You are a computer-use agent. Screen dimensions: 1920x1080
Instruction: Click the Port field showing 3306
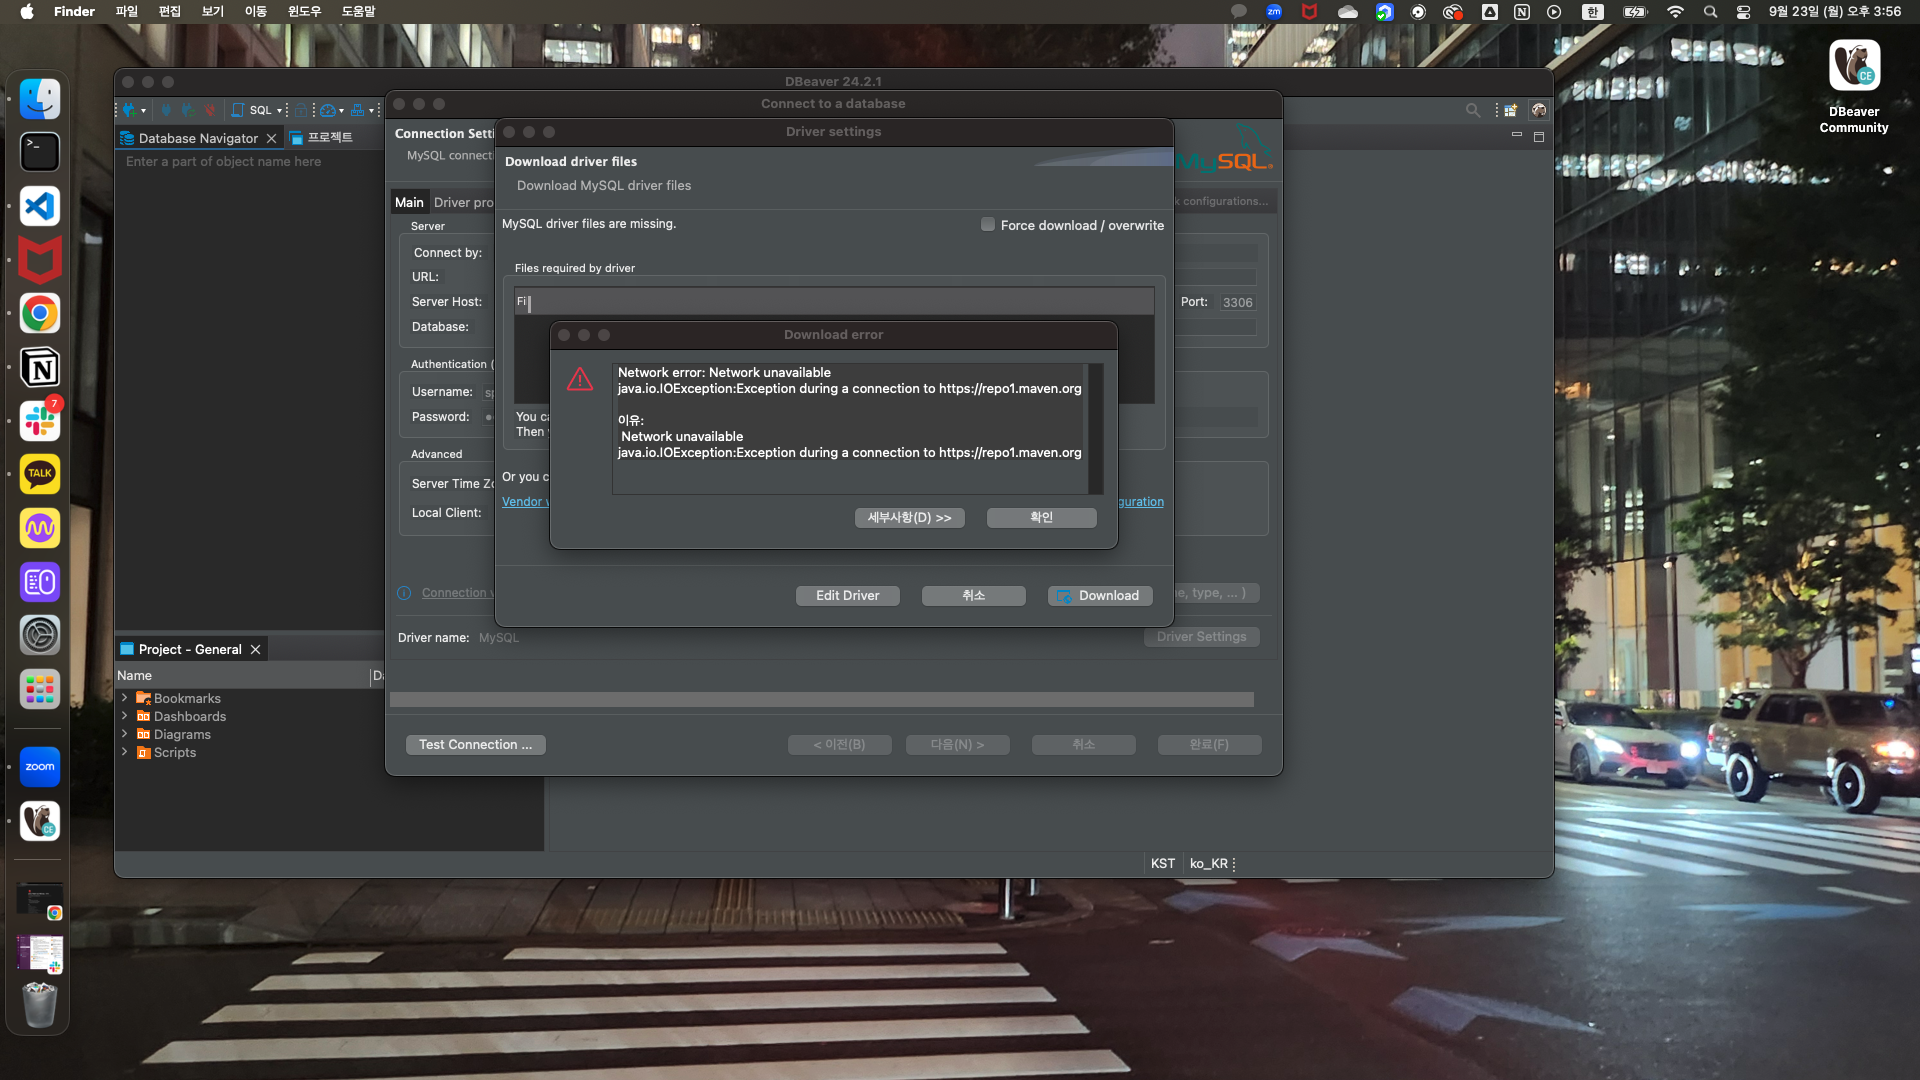click(1237, 302)
